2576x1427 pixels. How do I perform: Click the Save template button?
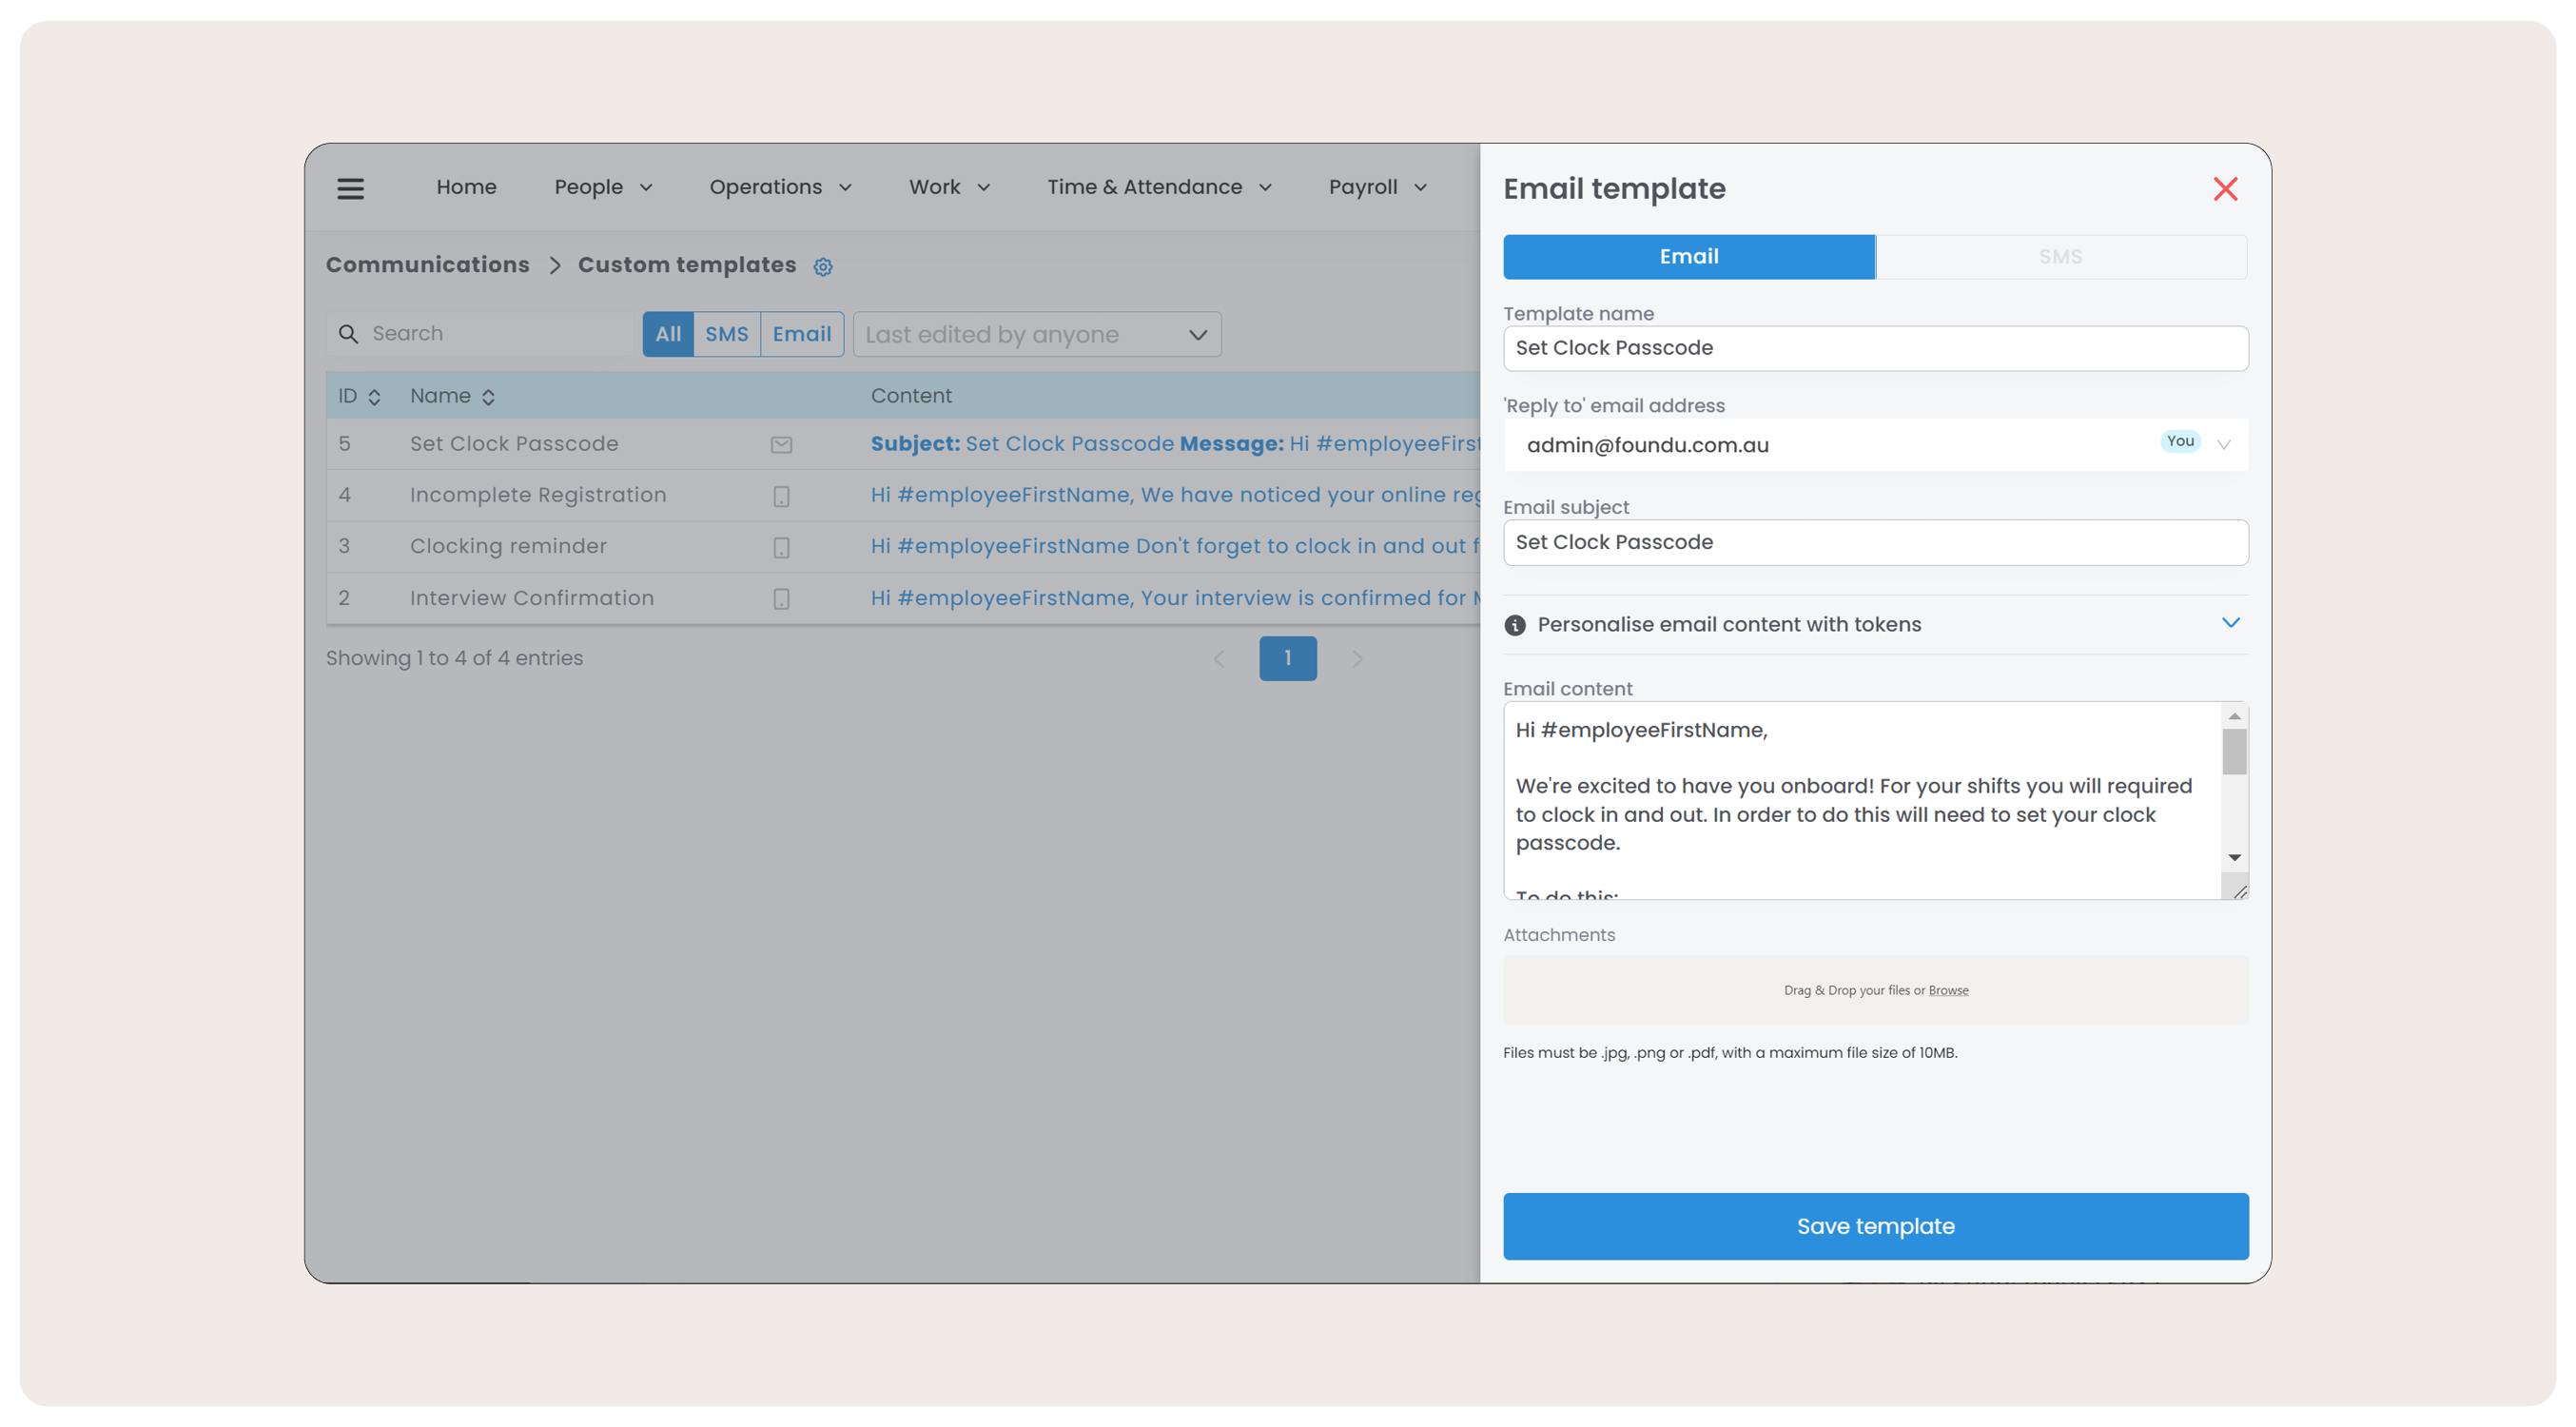click(x=1875, y=1226)
